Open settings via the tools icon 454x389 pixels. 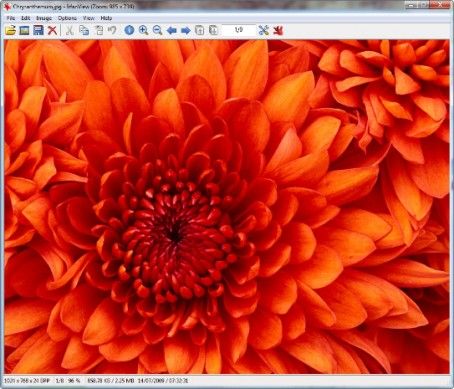(263, 30)
